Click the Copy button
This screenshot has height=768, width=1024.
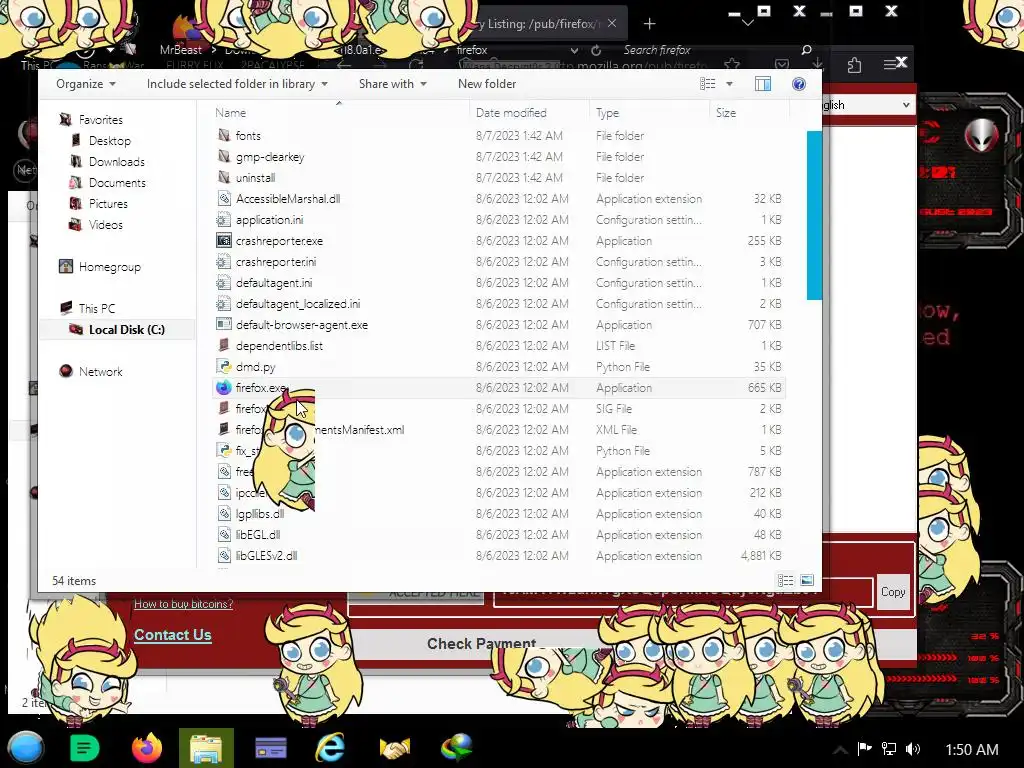pyautogui.click(x=893, y=592)
